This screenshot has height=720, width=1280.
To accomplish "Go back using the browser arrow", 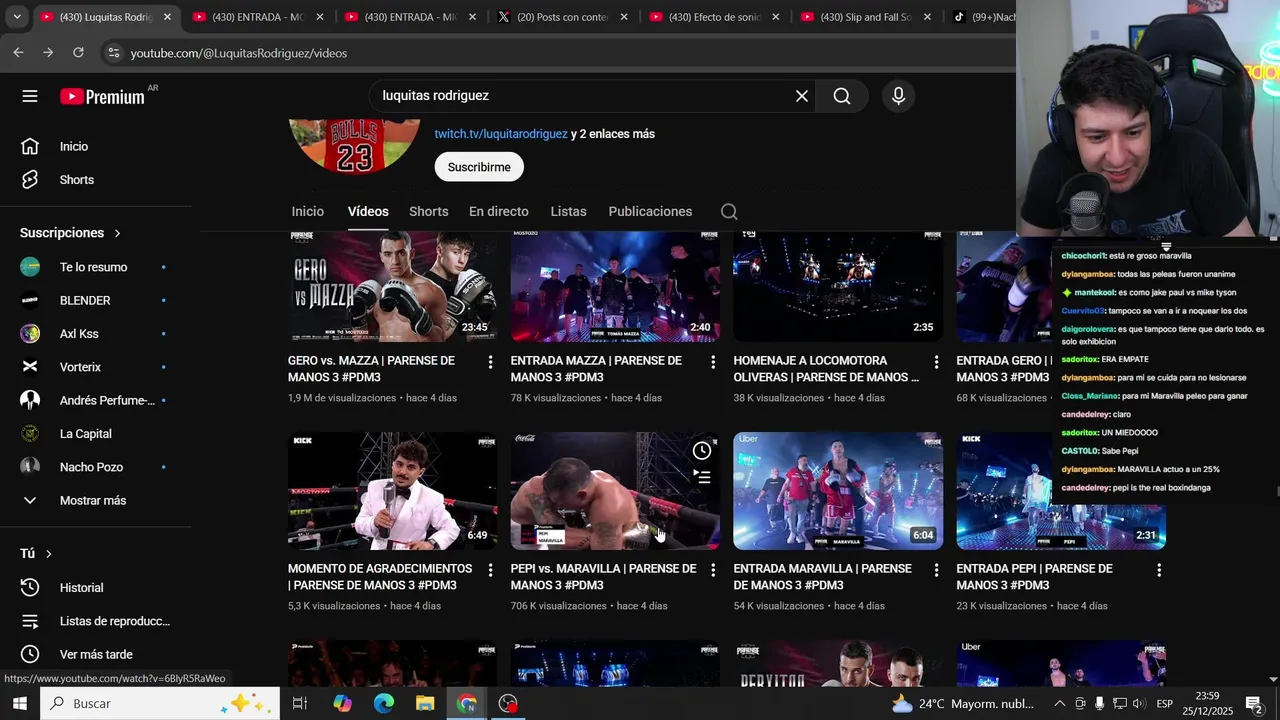I will point(18,53).
